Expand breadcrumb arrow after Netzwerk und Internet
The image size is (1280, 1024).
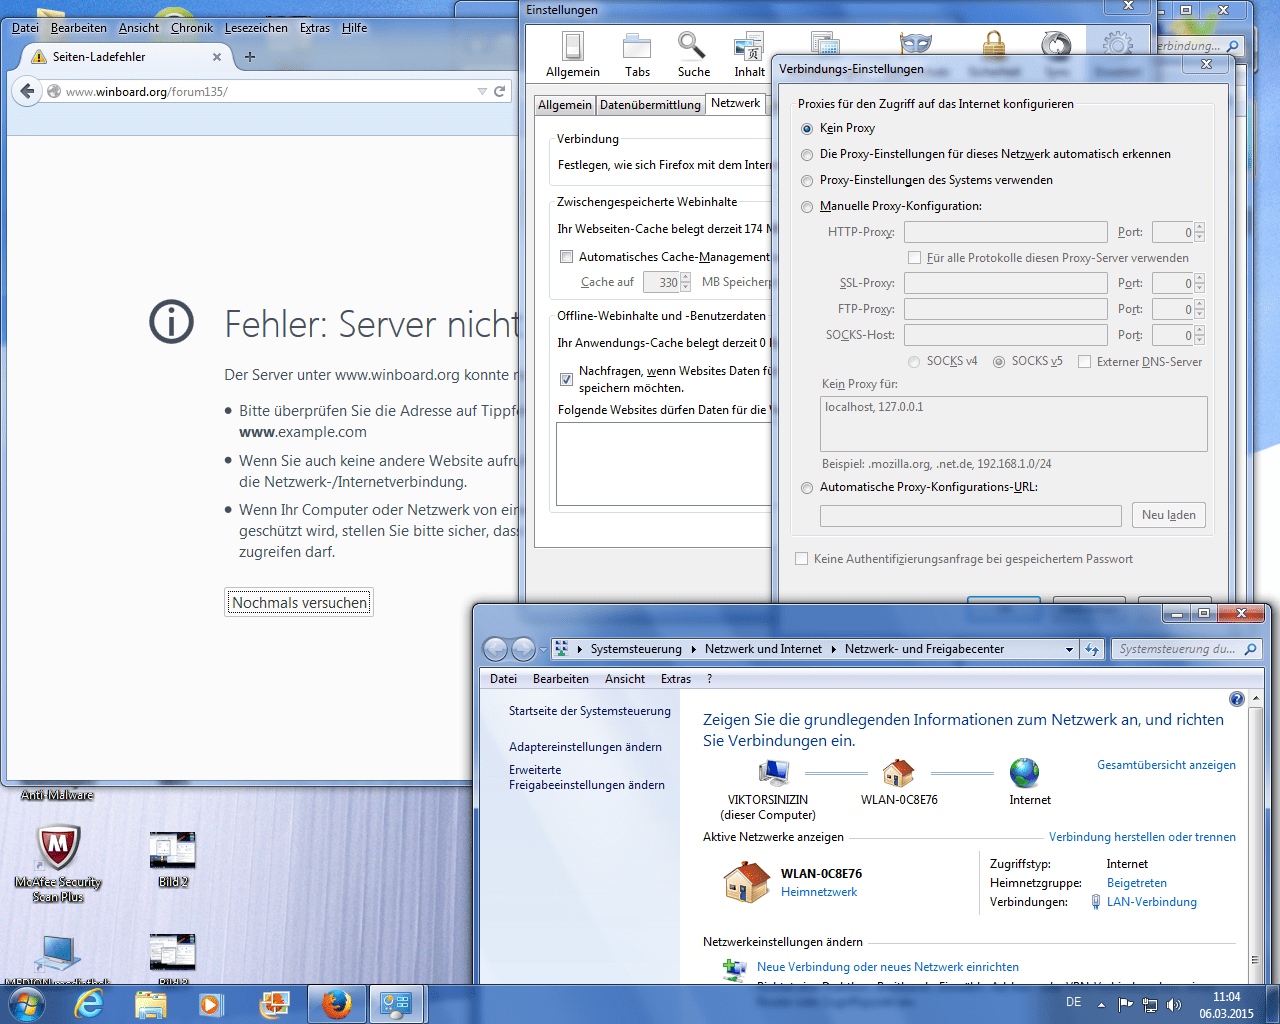pyautogui.click(x=833, y=649)
